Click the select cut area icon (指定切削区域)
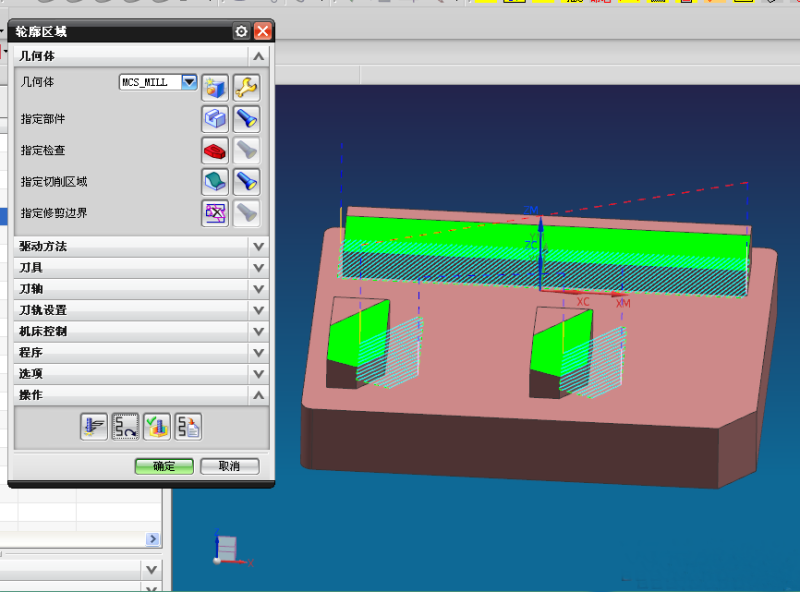Screen dimensions: 800x592 tap(215, 181)
